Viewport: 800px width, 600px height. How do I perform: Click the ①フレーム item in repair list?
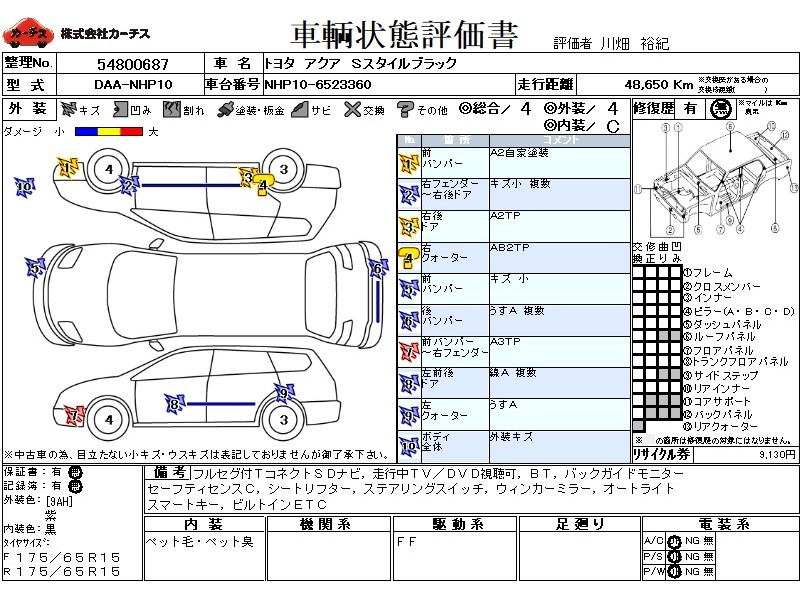[708, 273]
